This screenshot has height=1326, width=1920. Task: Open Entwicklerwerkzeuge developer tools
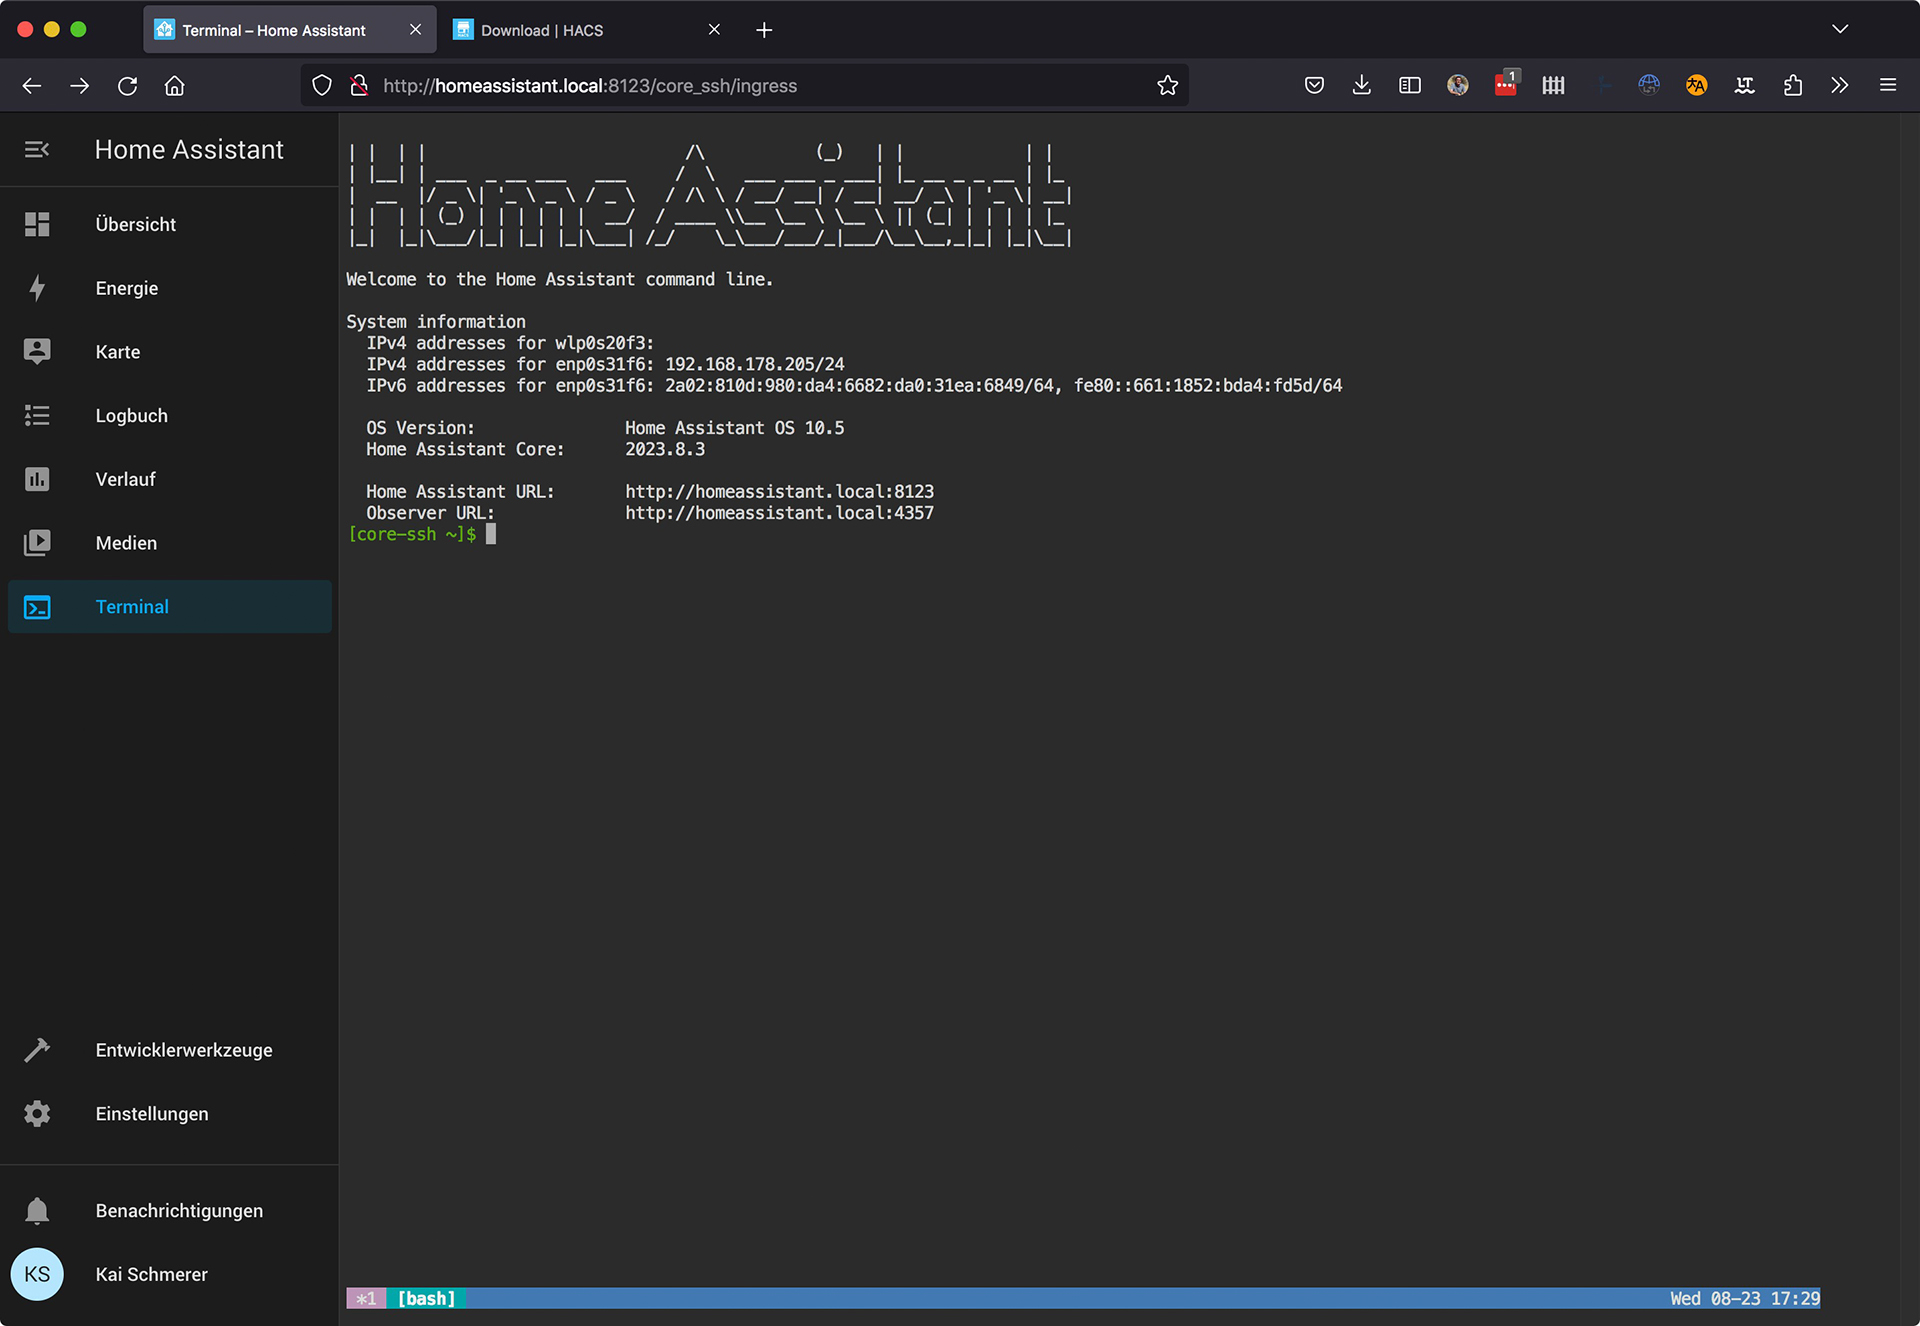(x=183, y=1050)
